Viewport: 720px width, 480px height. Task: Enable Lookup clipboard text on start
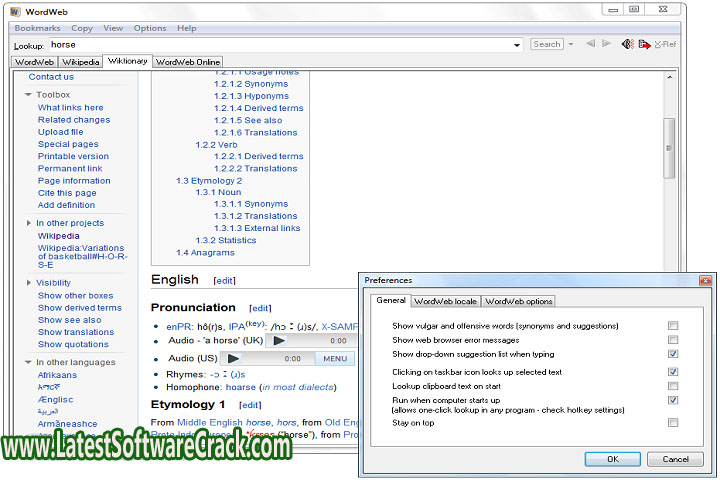[673, 386]
